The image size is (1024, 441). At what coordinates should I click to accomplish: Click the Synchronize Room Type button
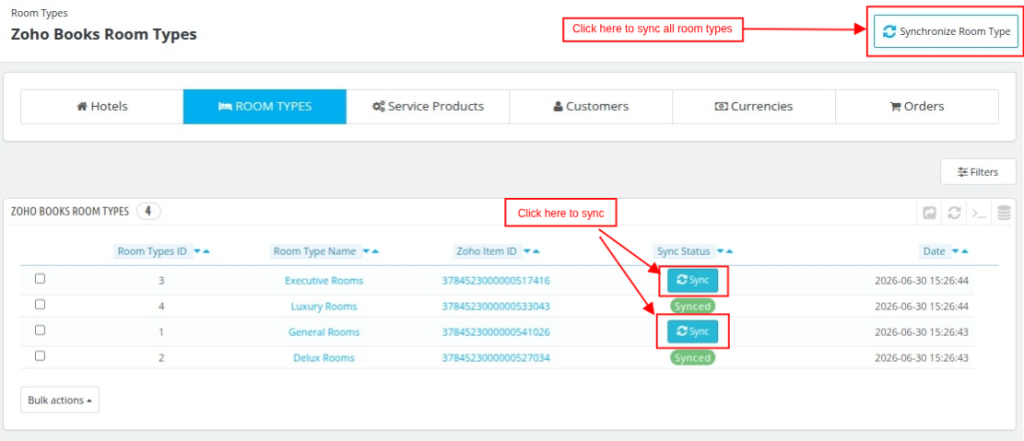(946, 31)
